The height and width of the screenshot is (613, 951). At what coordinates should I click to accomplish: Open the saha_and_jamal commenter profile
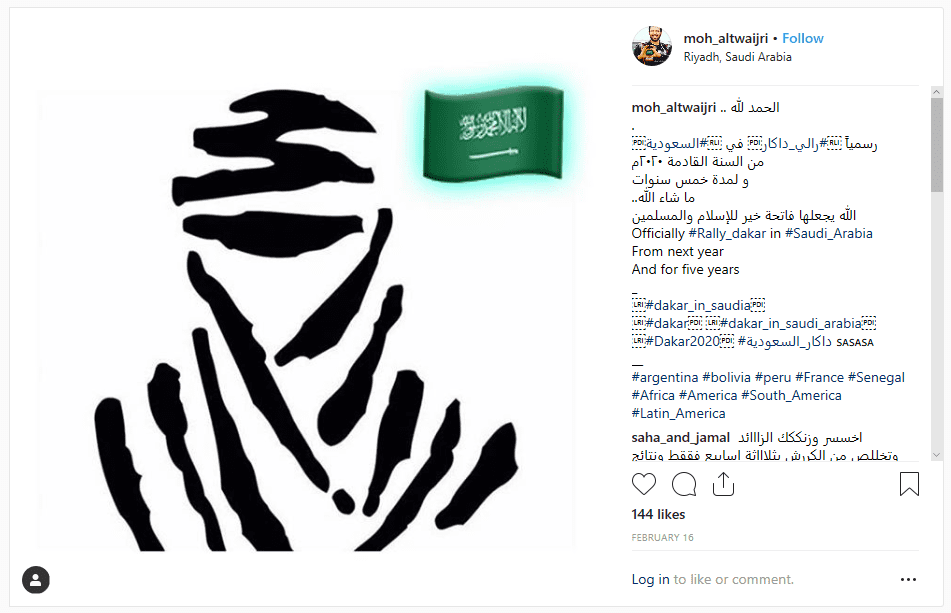(680, 438)
